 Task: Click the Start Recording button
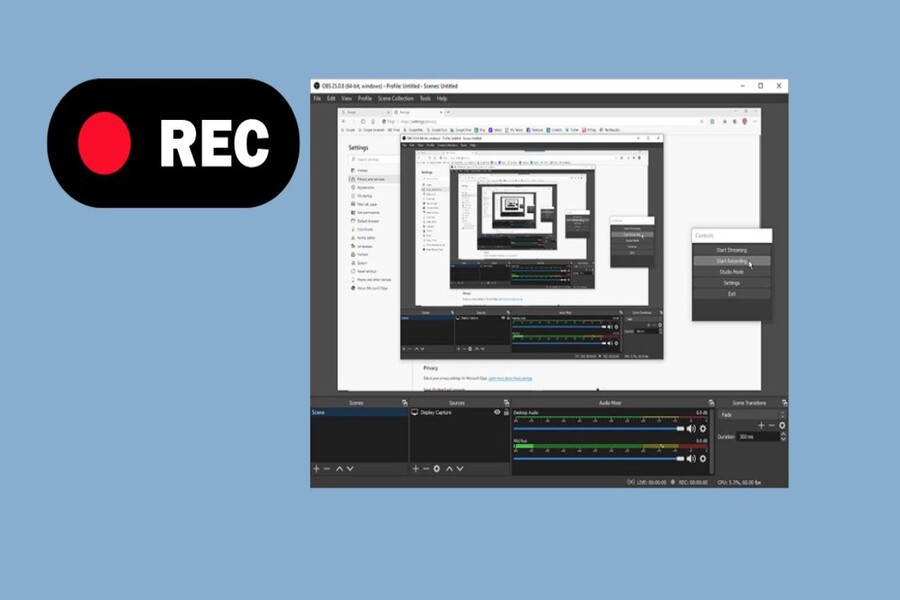point(731,261)
